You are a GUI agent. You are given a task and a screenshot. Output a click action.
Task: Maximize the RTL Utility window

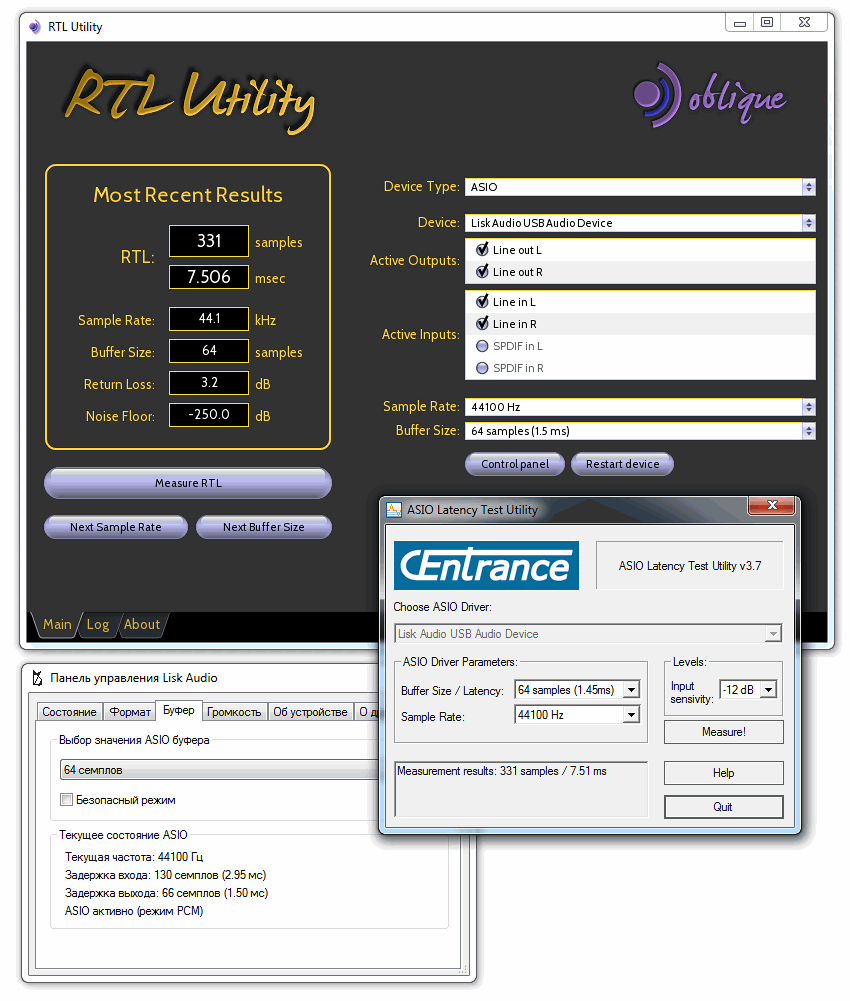(766, 22)
